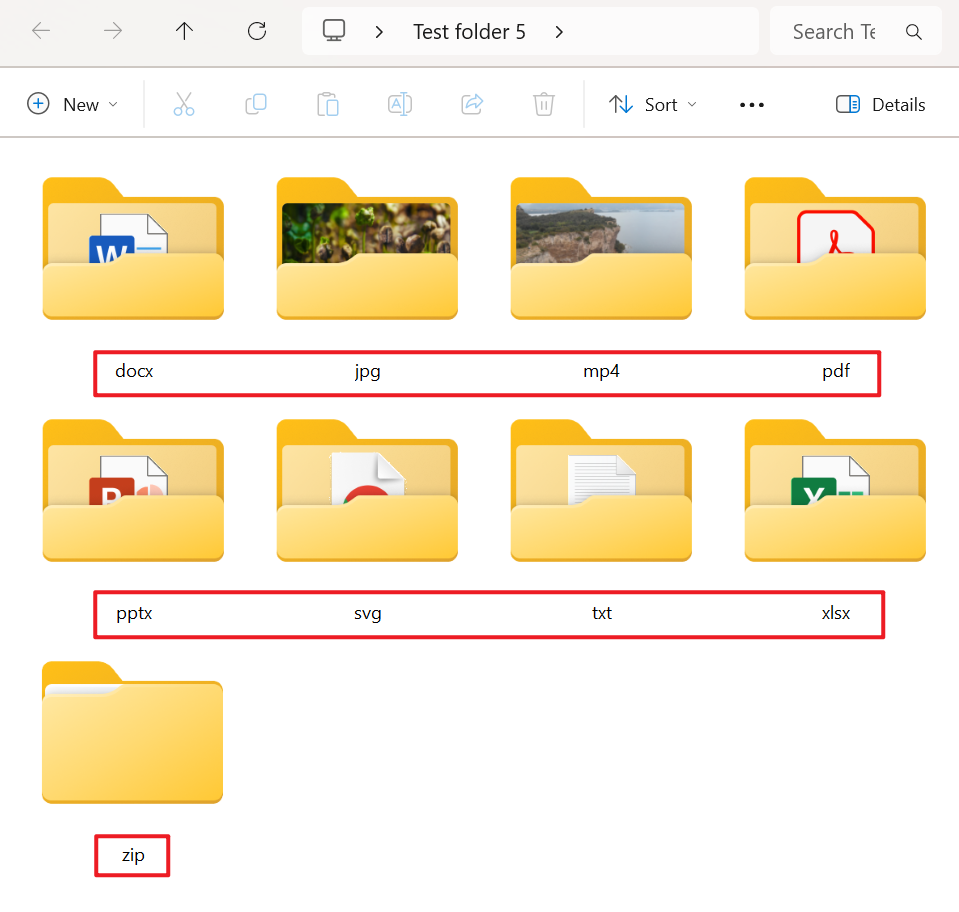The height and width of the screenshot is (912, 959).
Task: Expand the chevron after Test folder 5
Action: 559,32
